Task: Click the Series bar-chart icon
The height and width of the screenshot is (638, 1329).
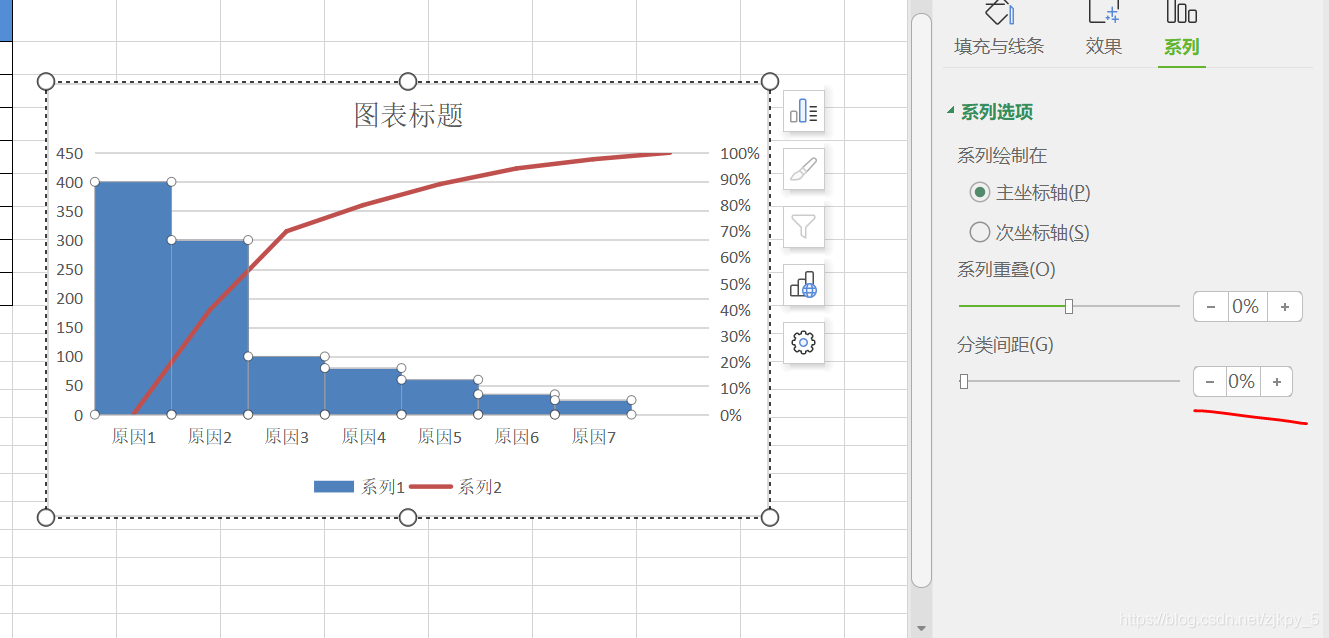Action: [1181, 11]
